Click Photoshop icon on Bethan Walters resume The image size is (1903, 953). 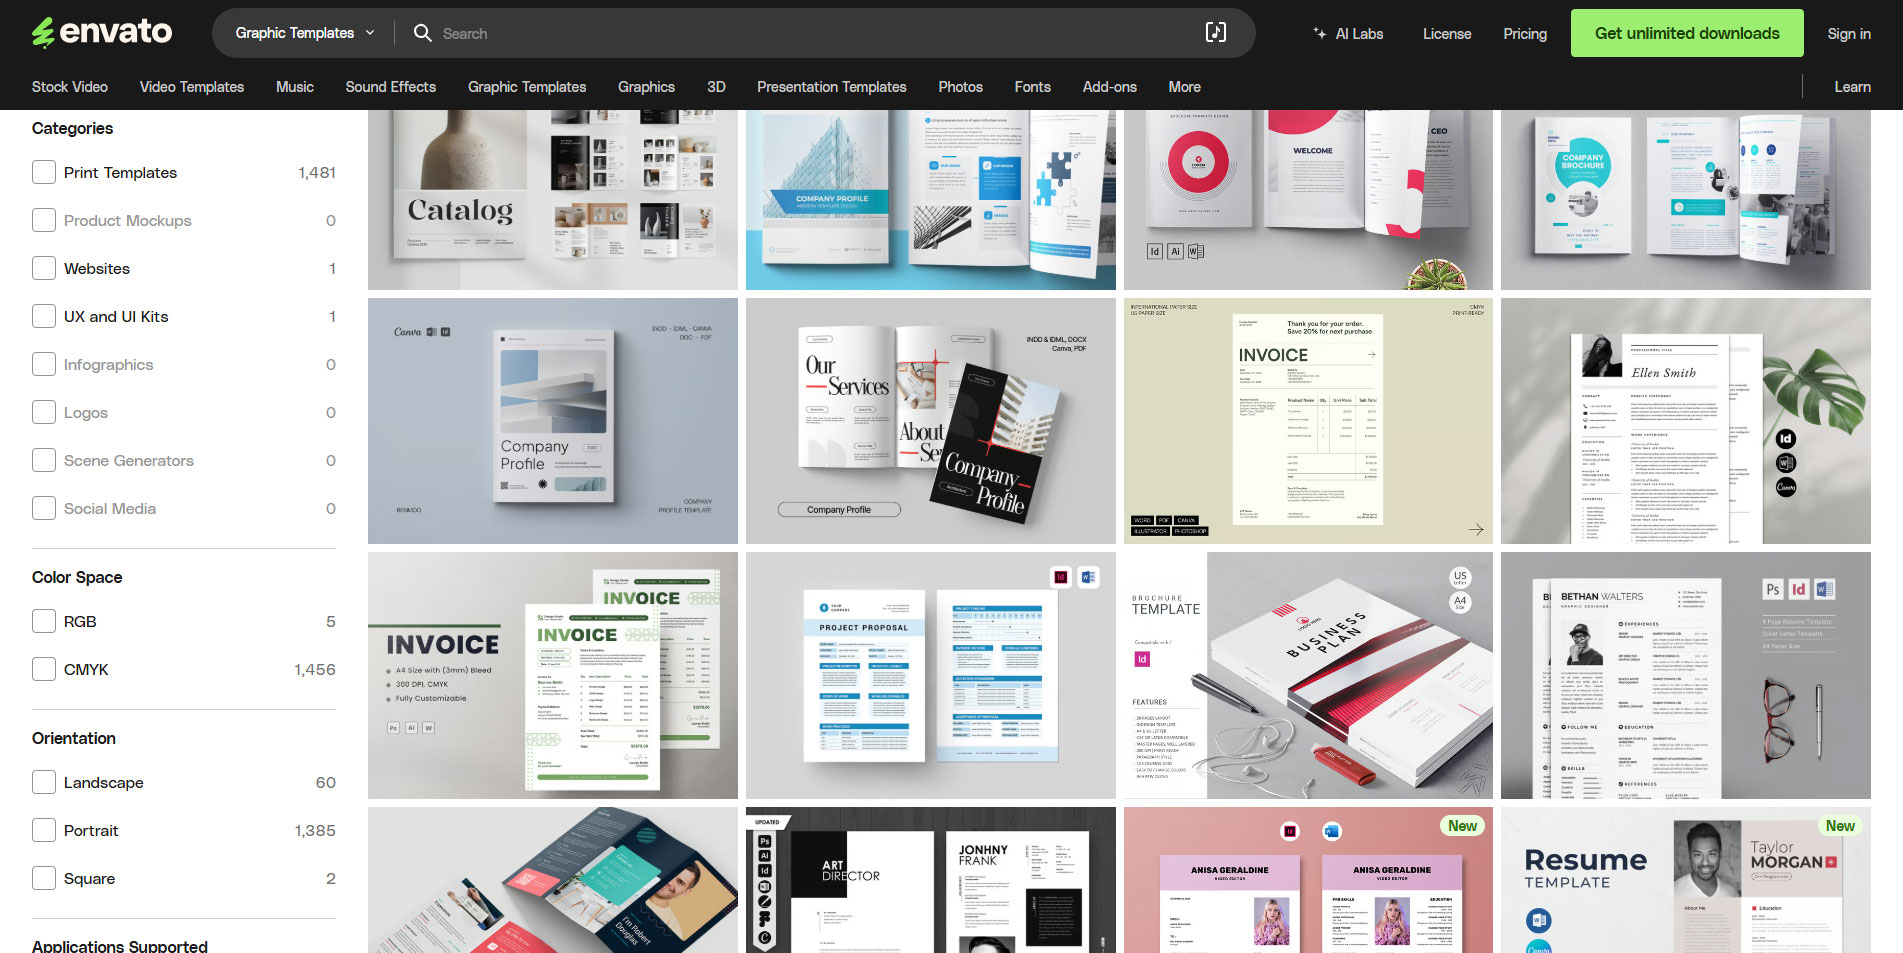pos(1772,590)
